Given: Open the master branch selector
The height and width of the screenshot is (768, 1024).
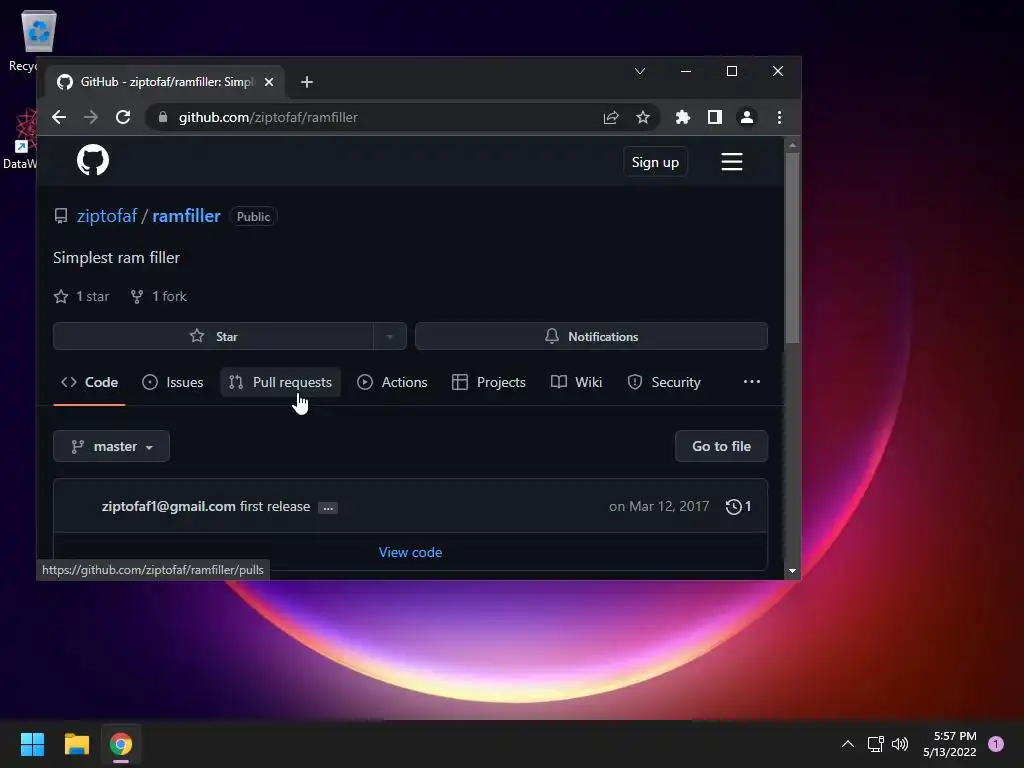Looking at the screenshot, I should 112,447.
